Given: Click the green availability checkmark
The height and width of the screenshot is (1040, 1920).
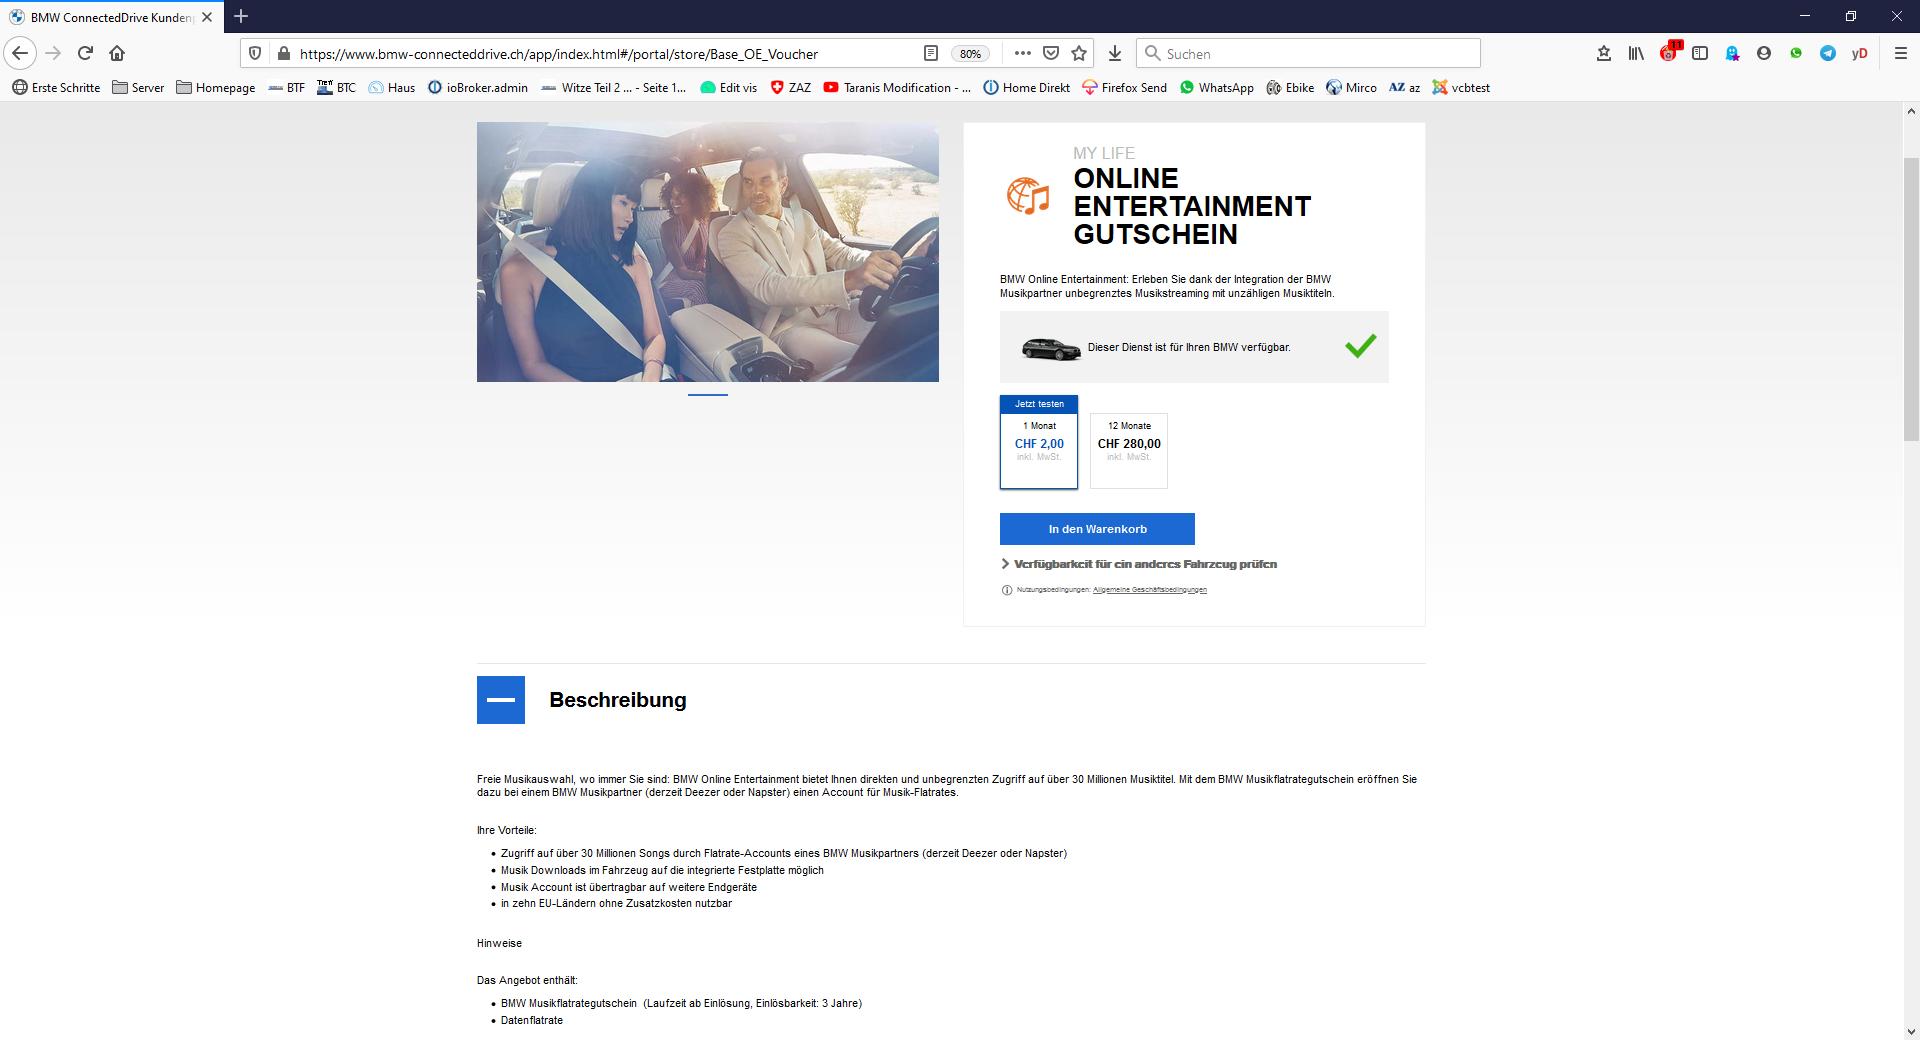Looking at the screenshot, I should coord(1360,346).
